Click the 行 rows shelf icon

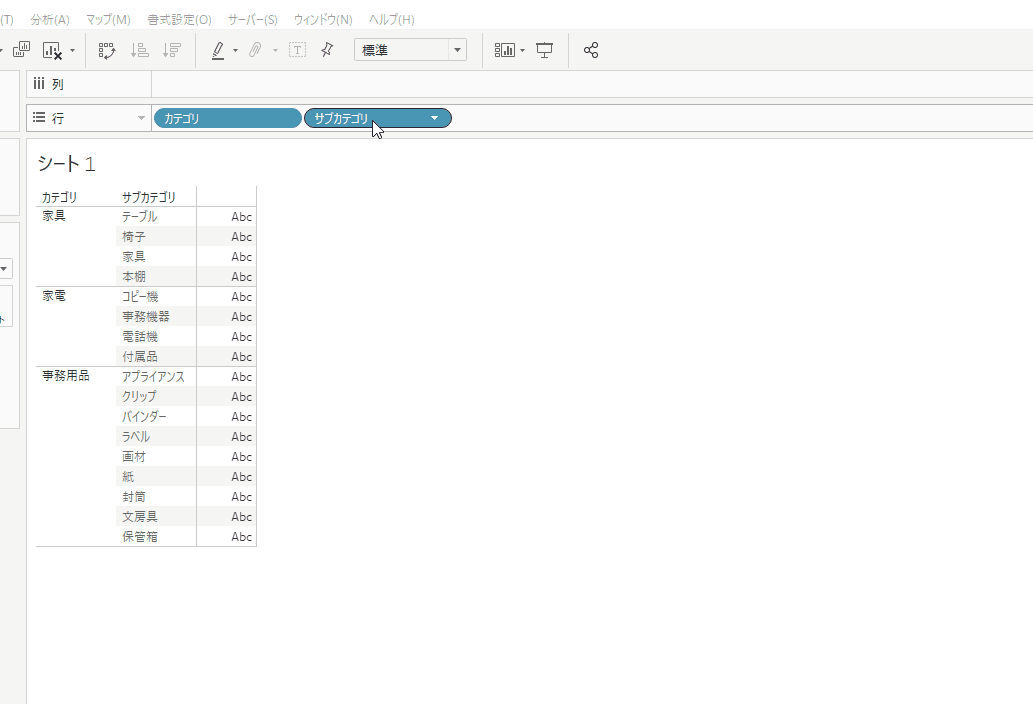(39, 117)
